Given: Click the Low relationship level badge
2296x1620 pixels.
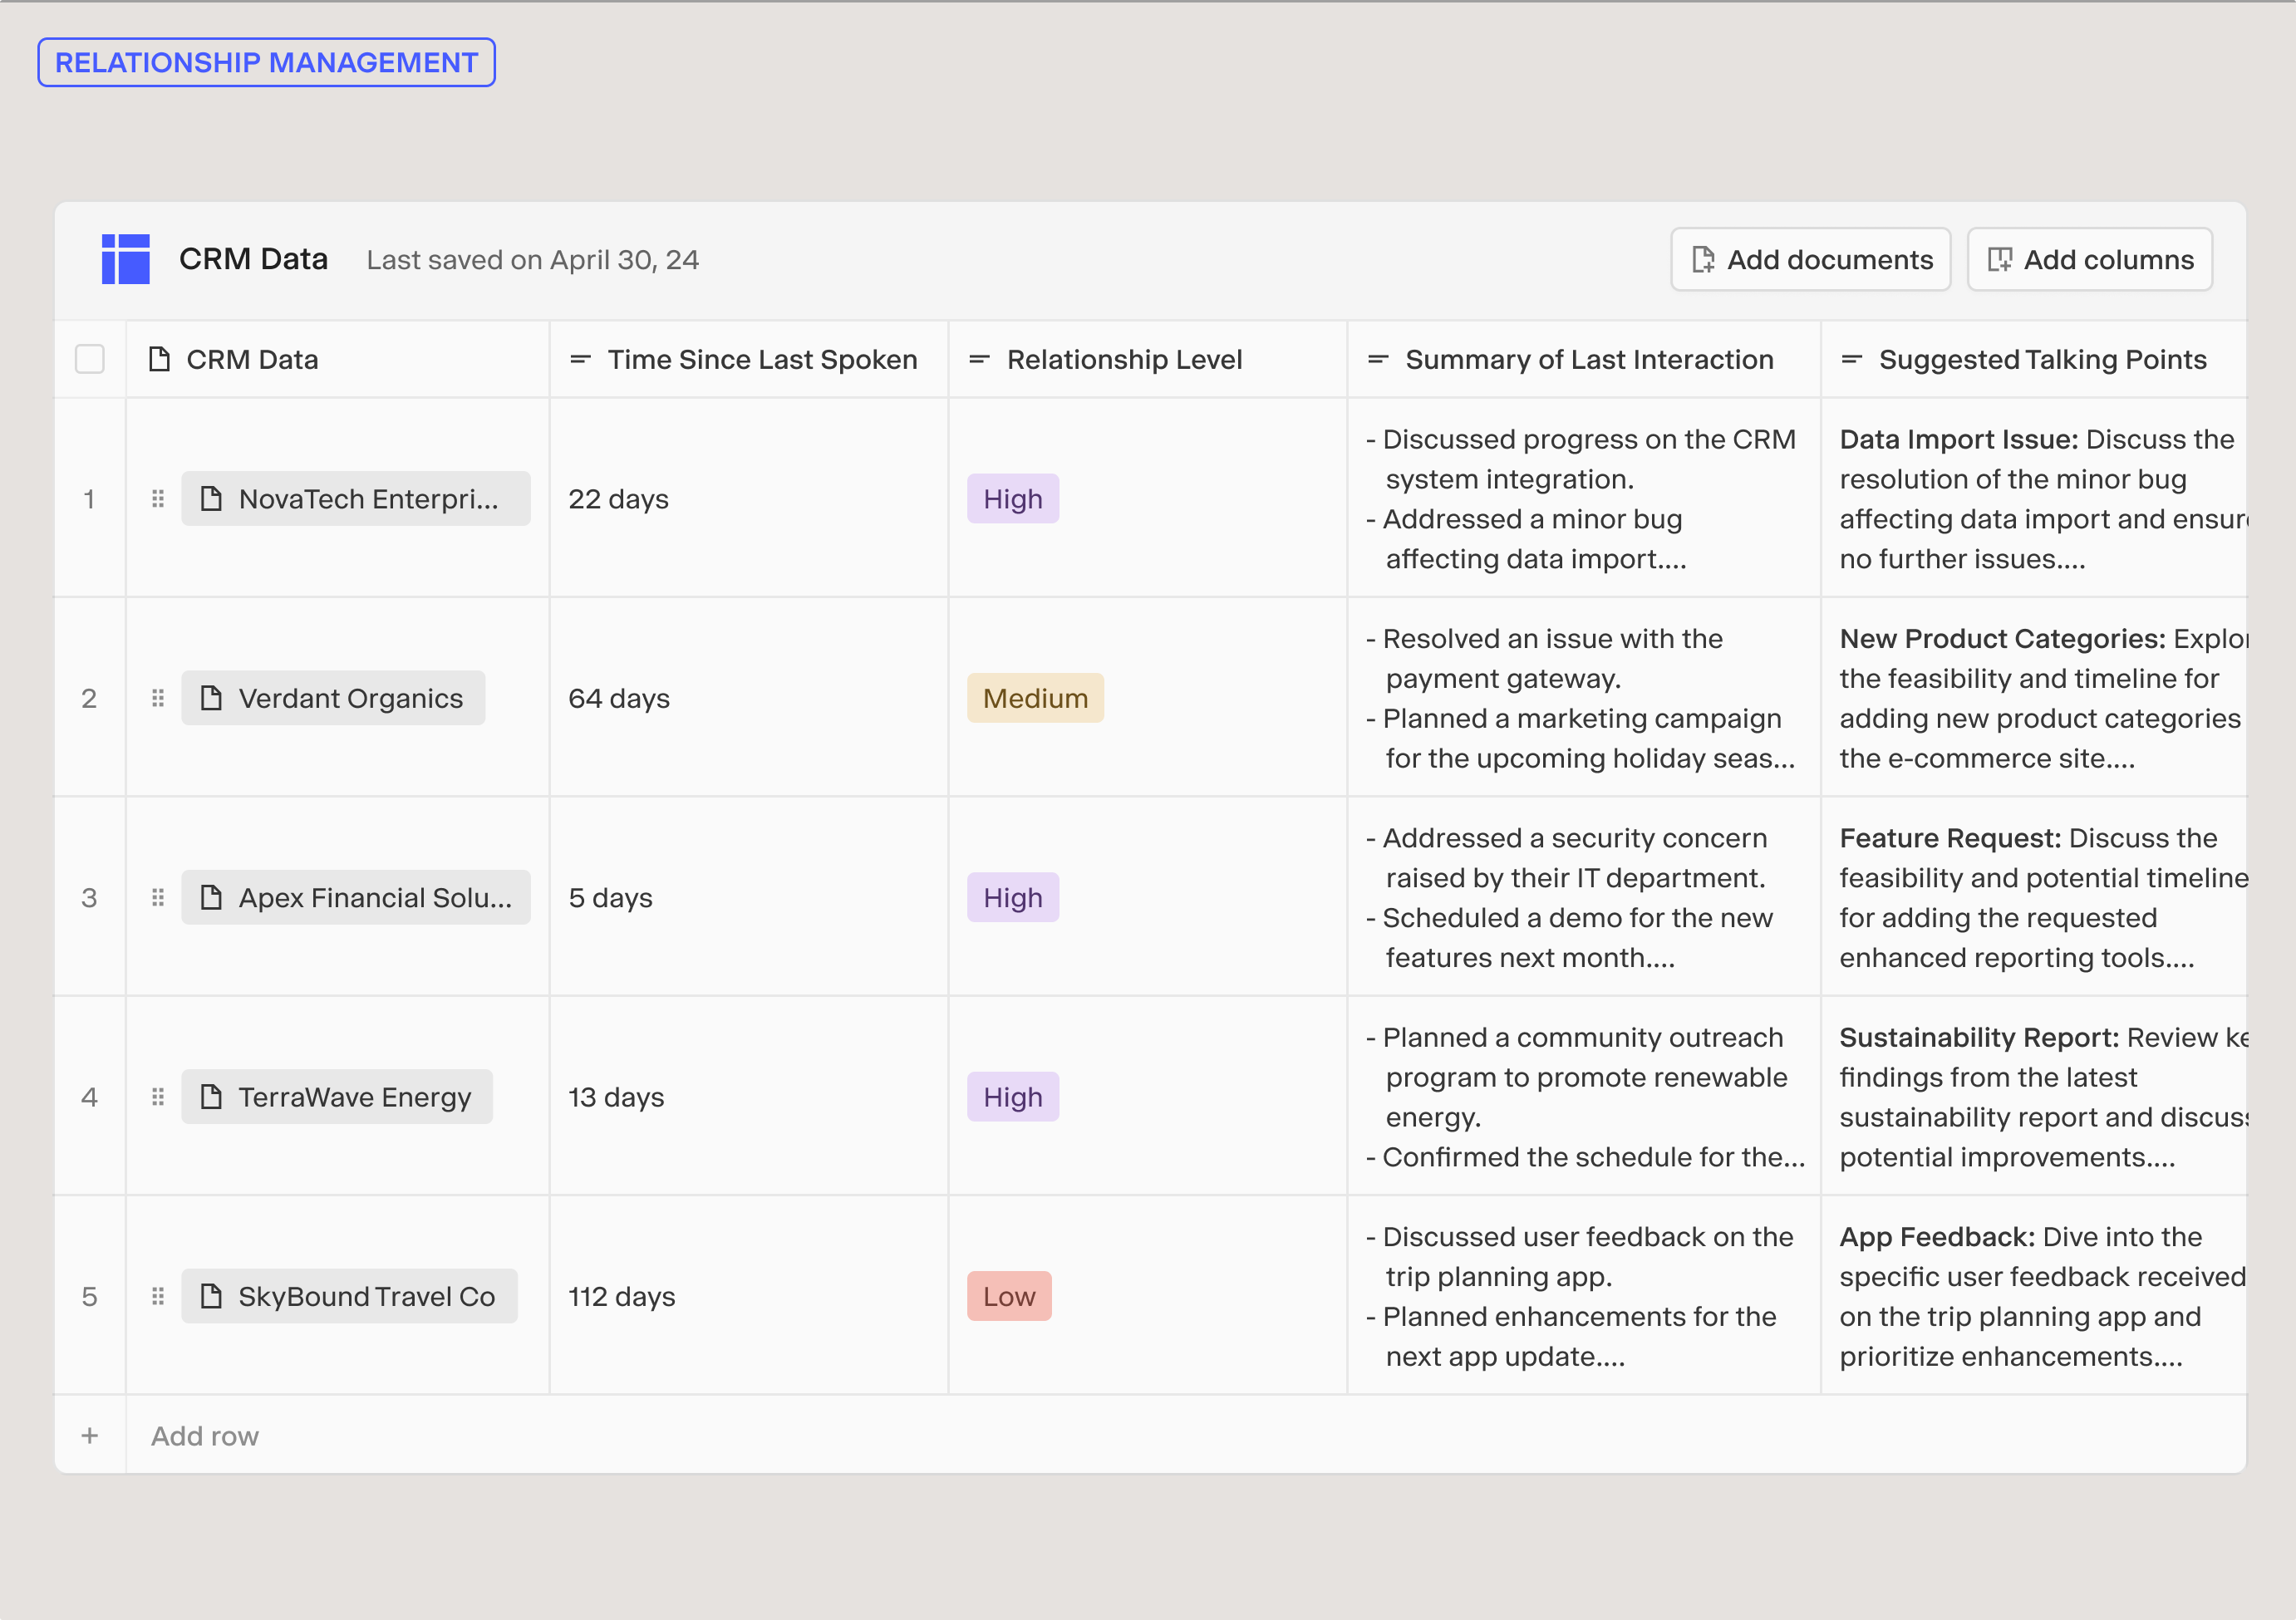Looking at the screenshot, I should coord(1009,1296).
